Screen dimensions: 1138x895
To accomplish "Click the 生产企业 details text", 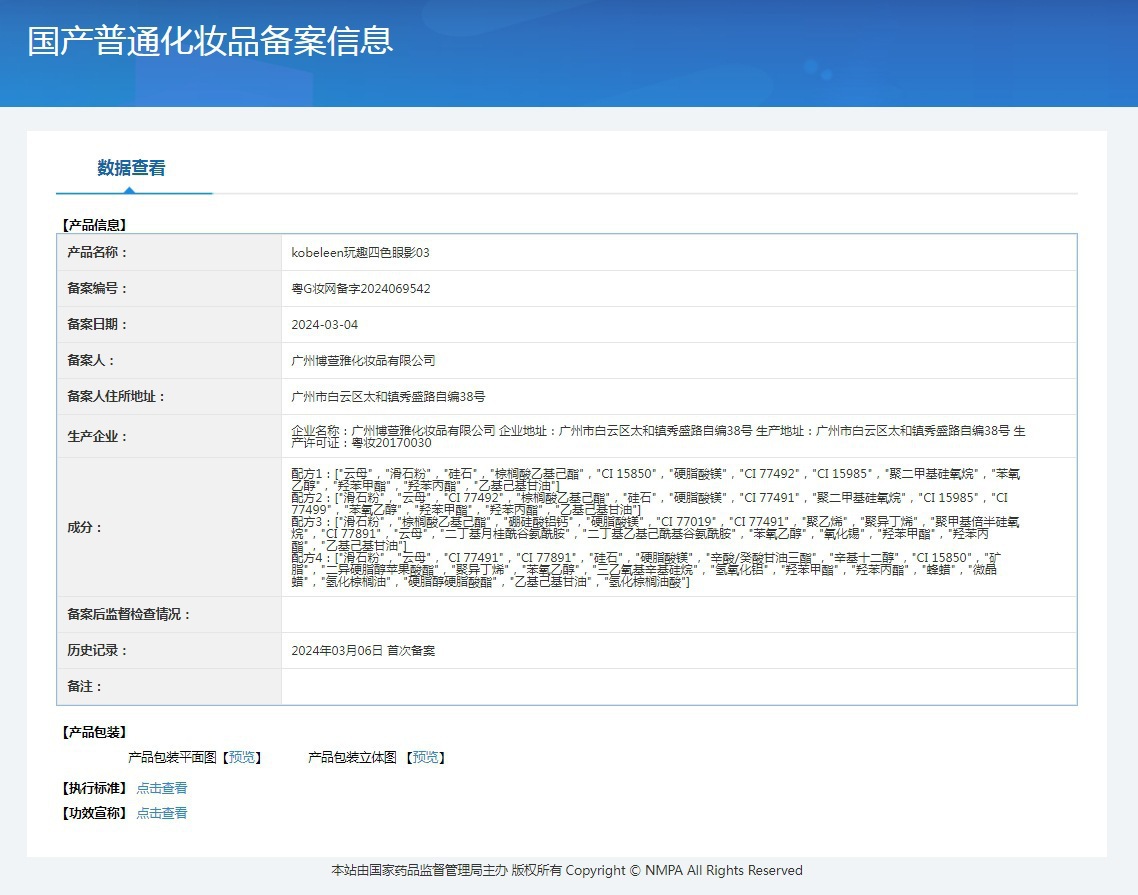I will click(x=658, y=436).
